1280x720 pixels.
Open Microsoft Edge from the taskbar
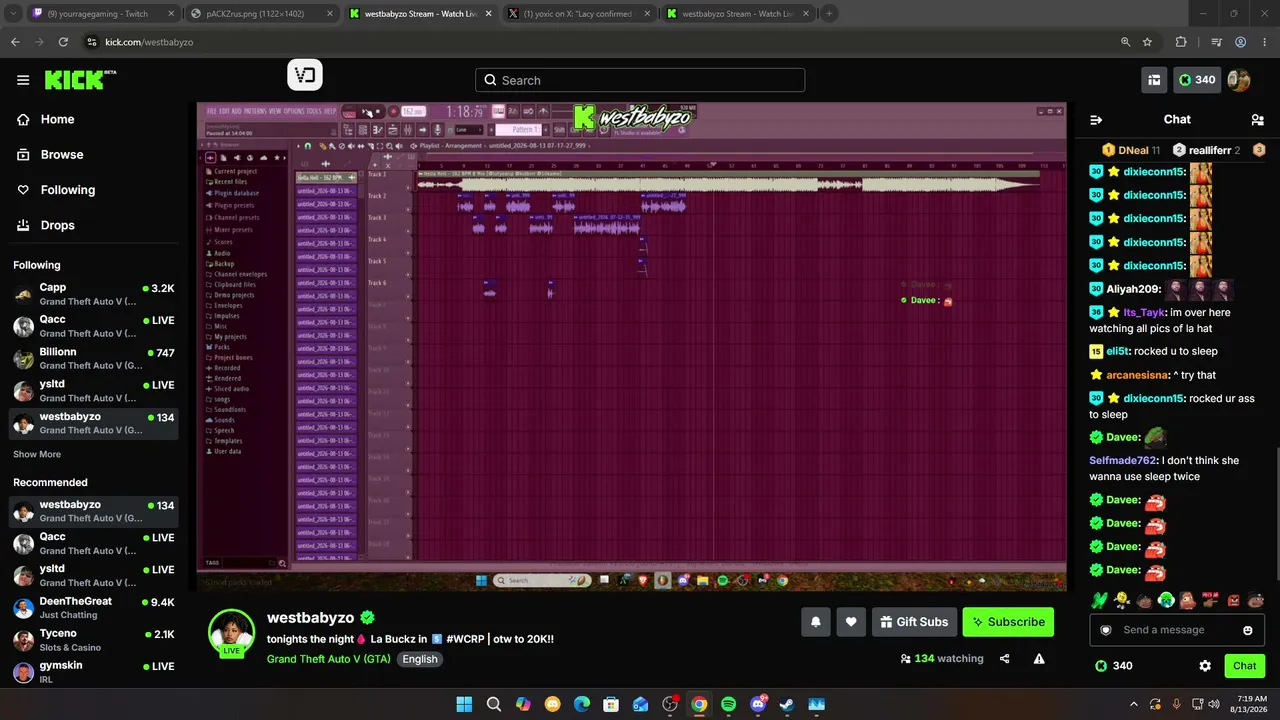pyautogui.click(x=581, y=704)
